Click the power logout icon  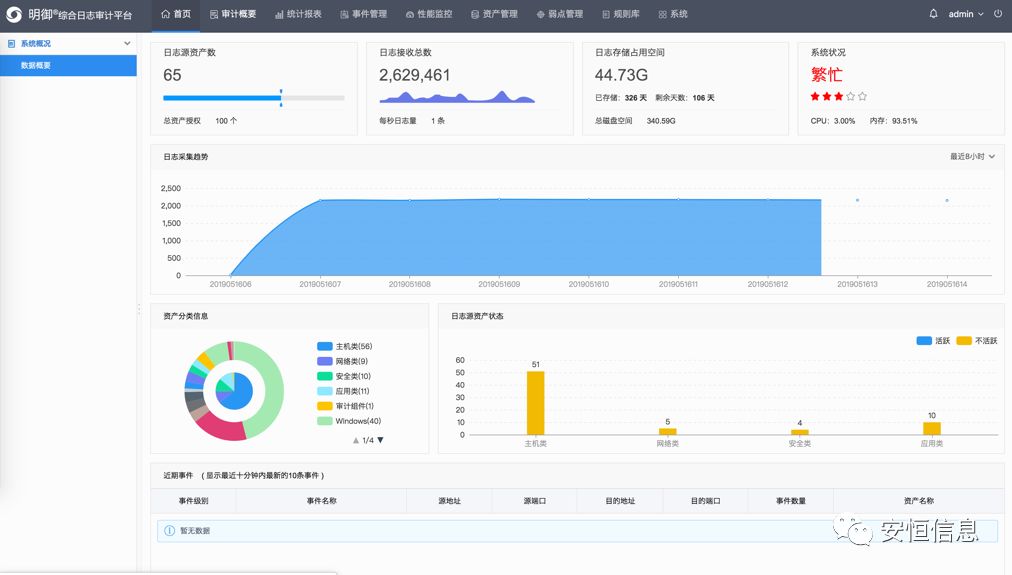997,14
